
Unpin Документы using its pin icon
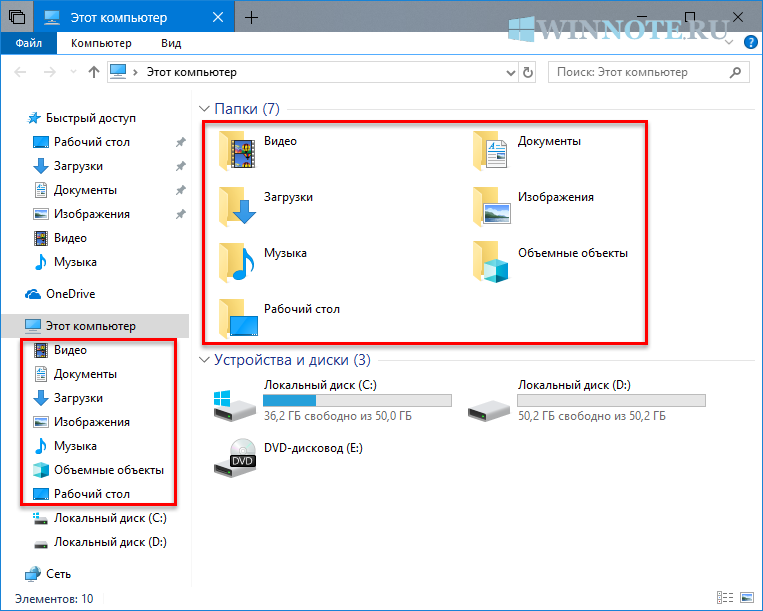point(181,190)
